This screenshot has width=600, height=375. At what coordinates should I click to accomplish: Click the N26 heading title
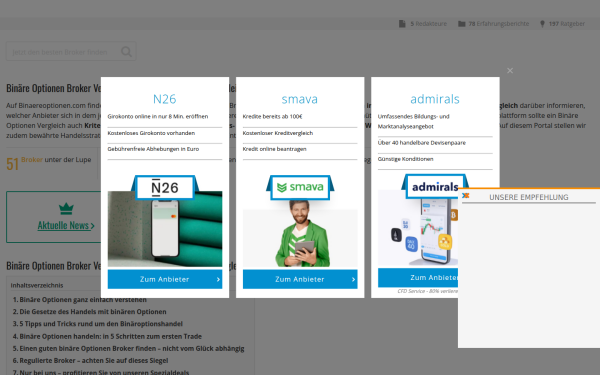pos(165,99)
